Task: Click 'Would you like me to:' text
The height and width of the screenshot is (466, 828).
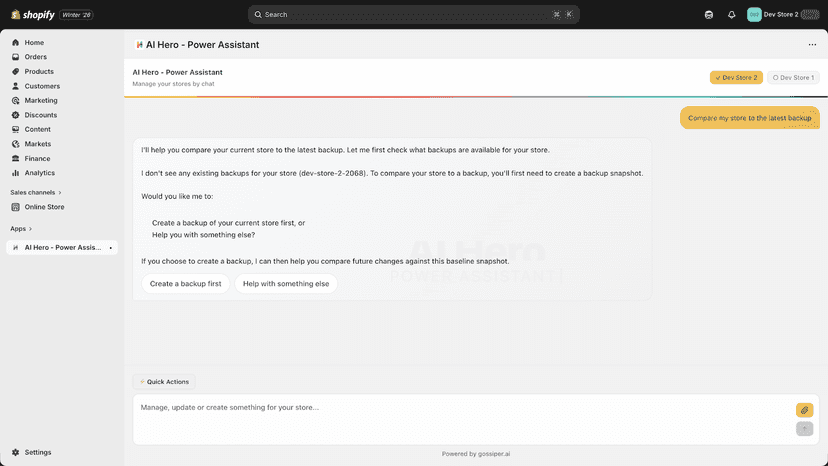Action: [x=177, y=196]
